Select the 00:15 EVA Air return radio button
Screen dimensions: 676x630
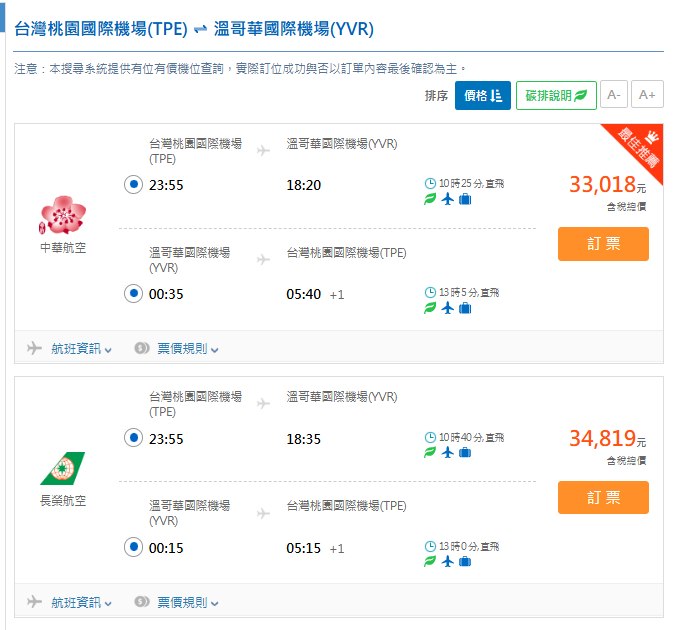pyautogui.click(x=134, y=548)
